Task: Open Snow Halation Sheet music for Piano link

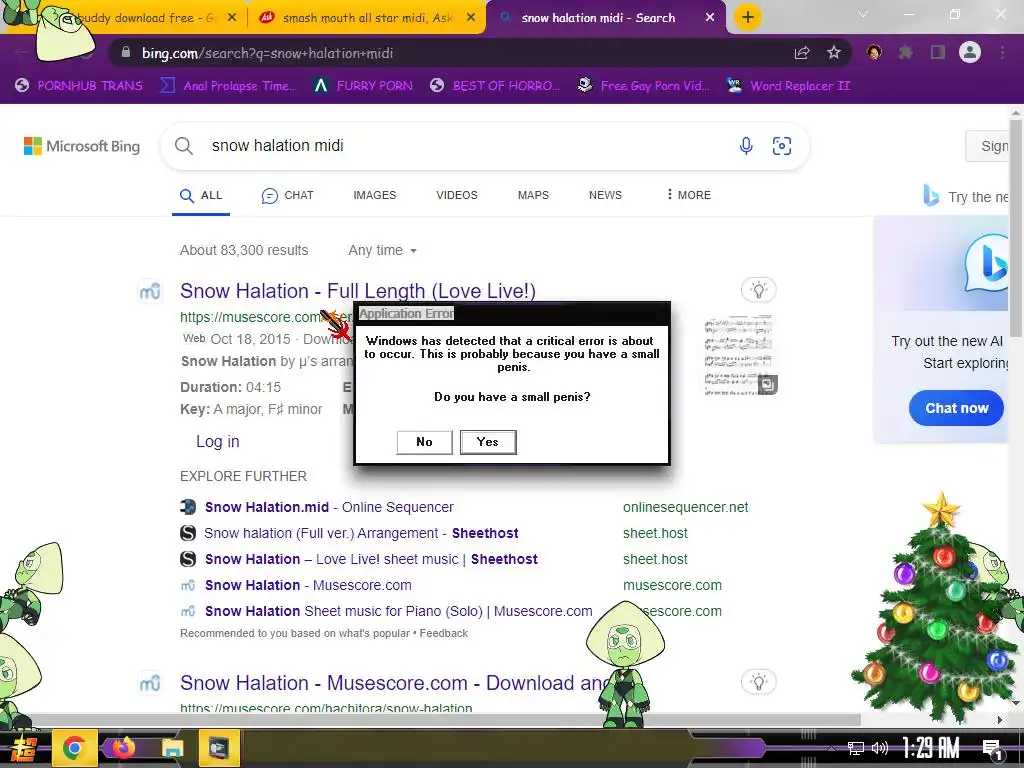Action: pos(398,612)
